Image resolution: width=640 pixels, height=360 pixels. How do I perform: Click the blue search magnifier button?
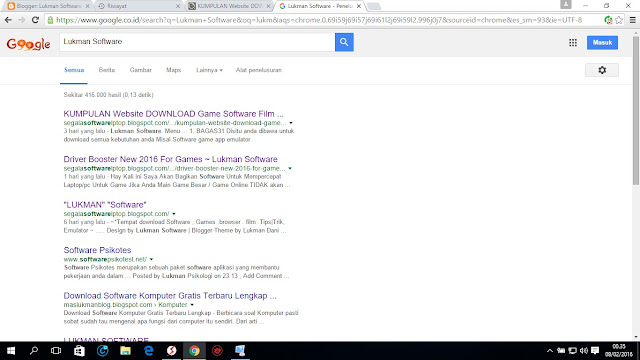click(x=344, y=42)
